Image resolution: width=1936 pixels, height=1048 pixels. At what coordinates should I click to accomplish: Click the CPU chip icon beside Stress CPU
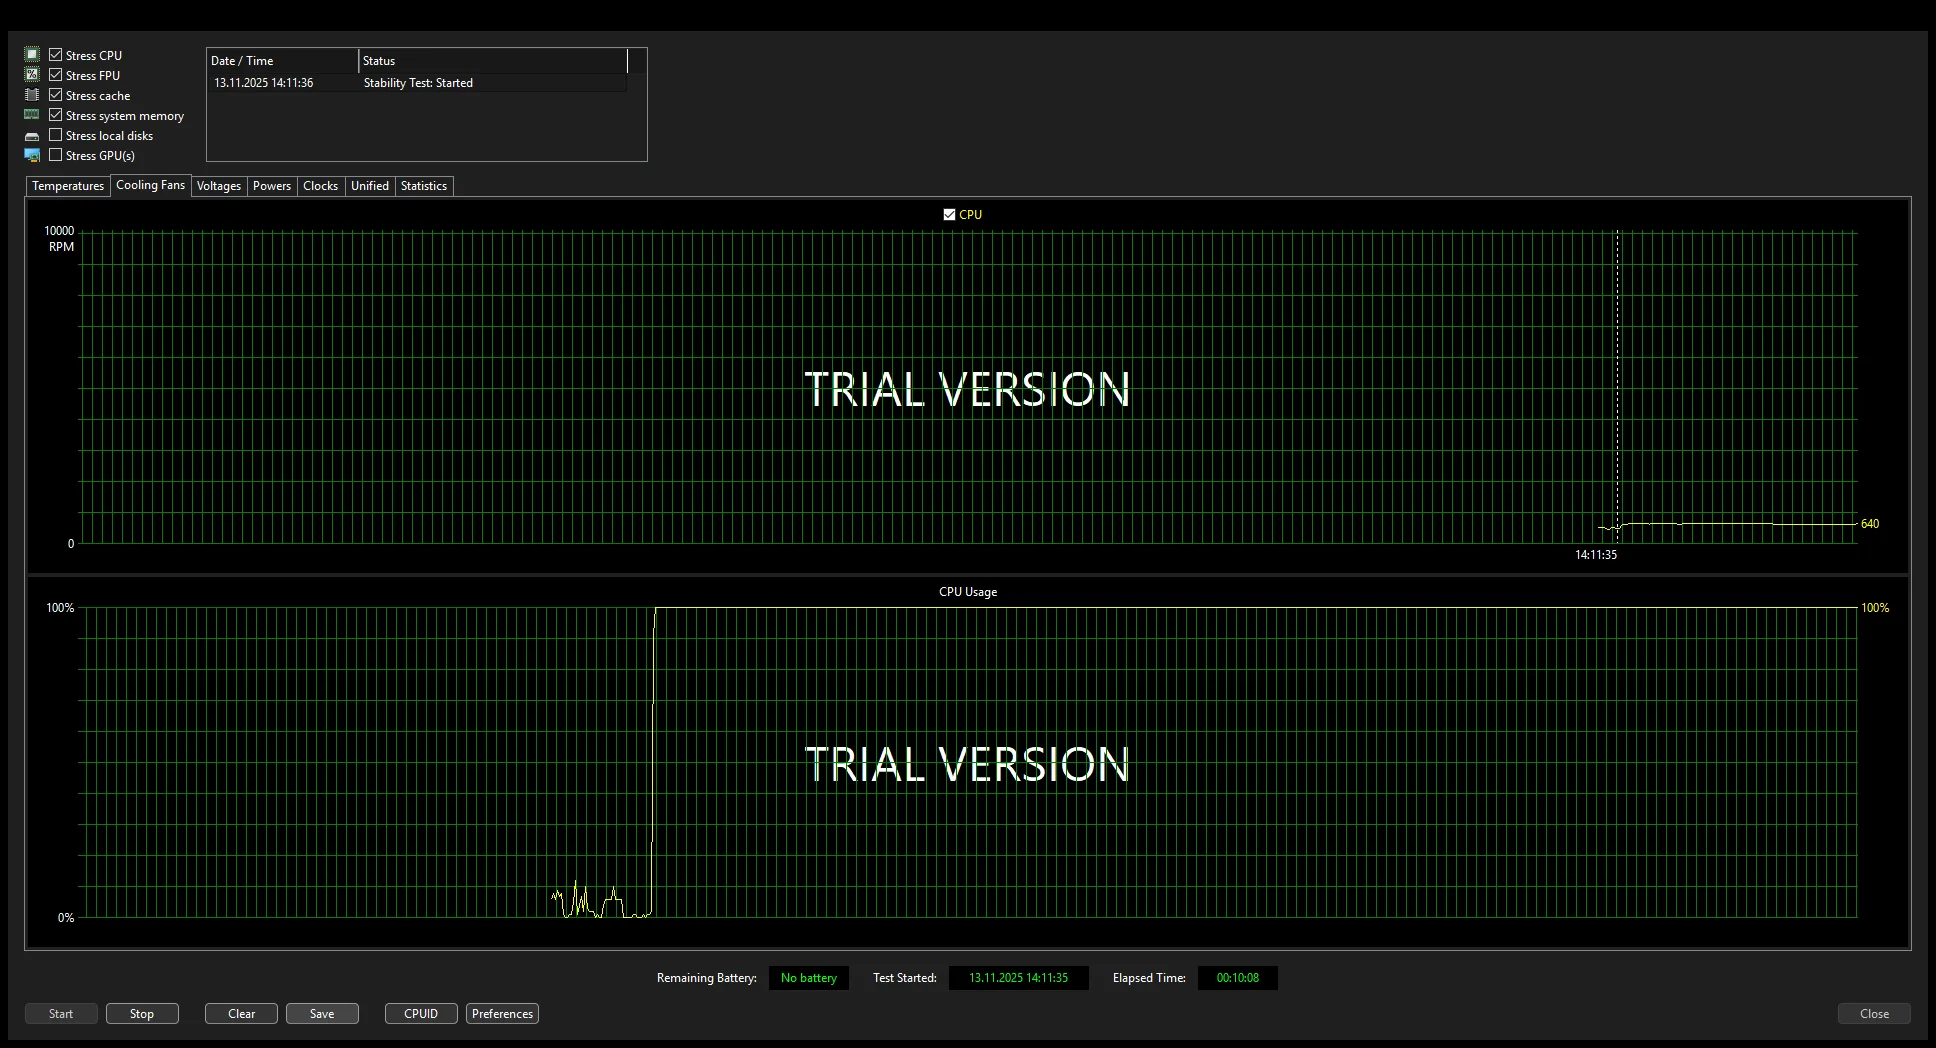coord(32,55)
